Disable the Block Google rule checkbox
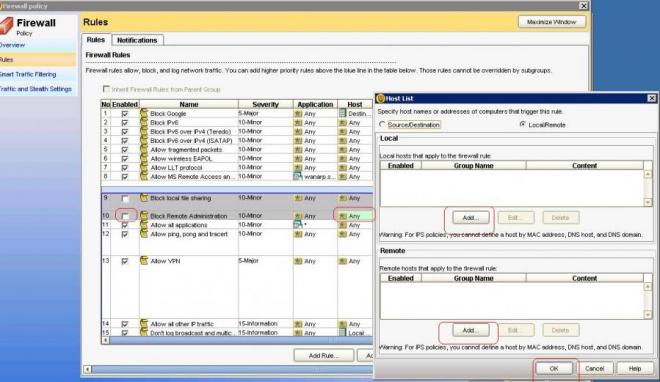Image resolution: width=660 pixels, height=382 pixels. click(x=125, y=114)
